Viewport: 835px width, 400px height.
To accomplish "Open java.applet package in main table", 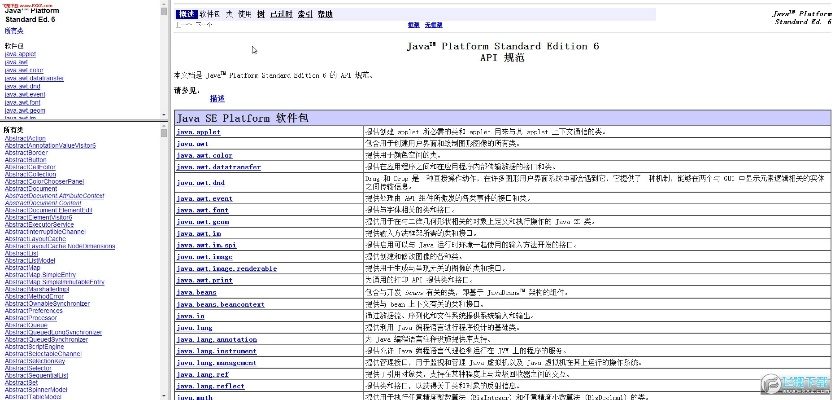I will click(198, 132).
